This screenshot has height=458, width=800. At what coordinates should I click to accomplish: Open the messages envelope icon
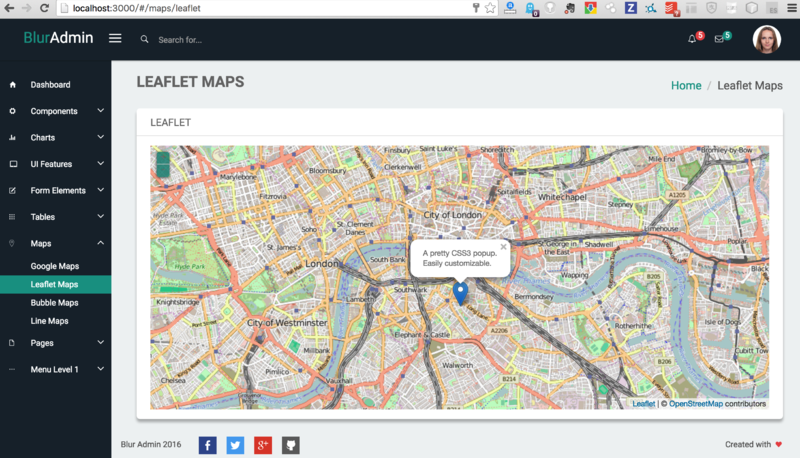tap(719, 39)
